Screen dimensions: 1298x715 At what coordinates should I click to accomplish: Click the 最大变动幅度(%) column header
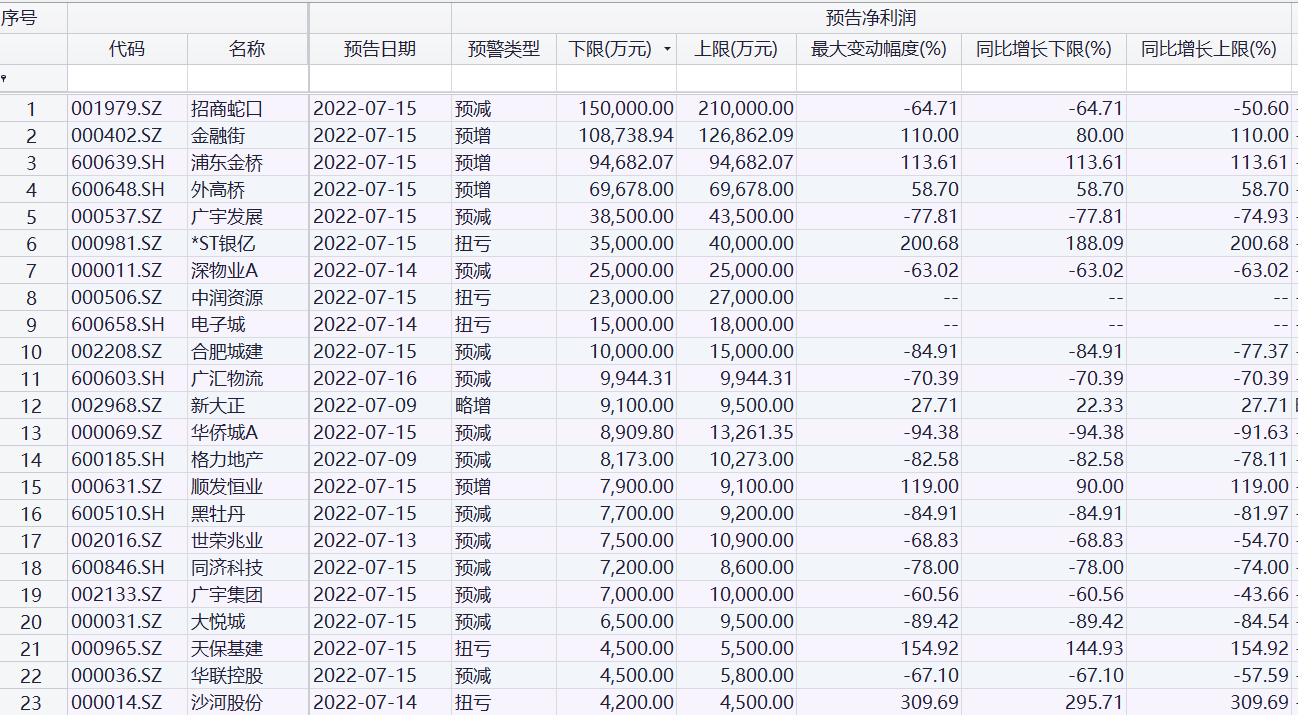(879, 49)
